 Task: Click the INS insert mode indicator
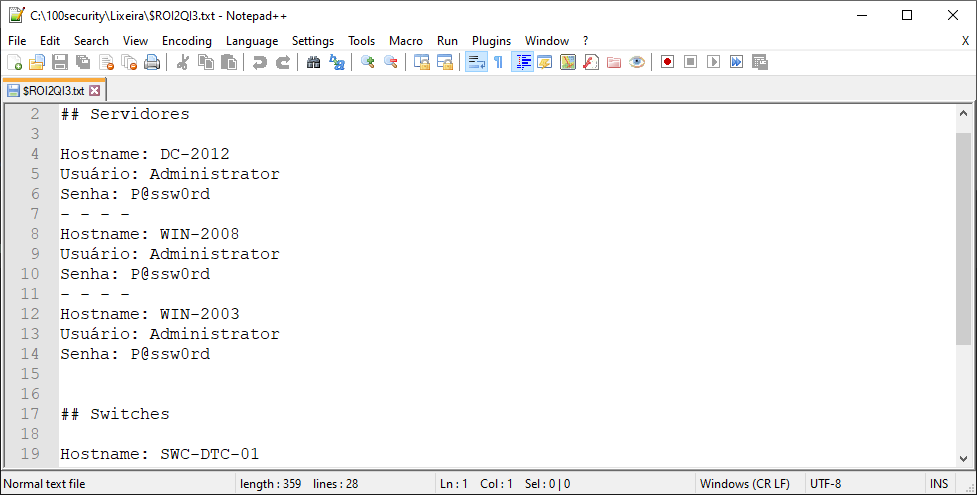939,484
